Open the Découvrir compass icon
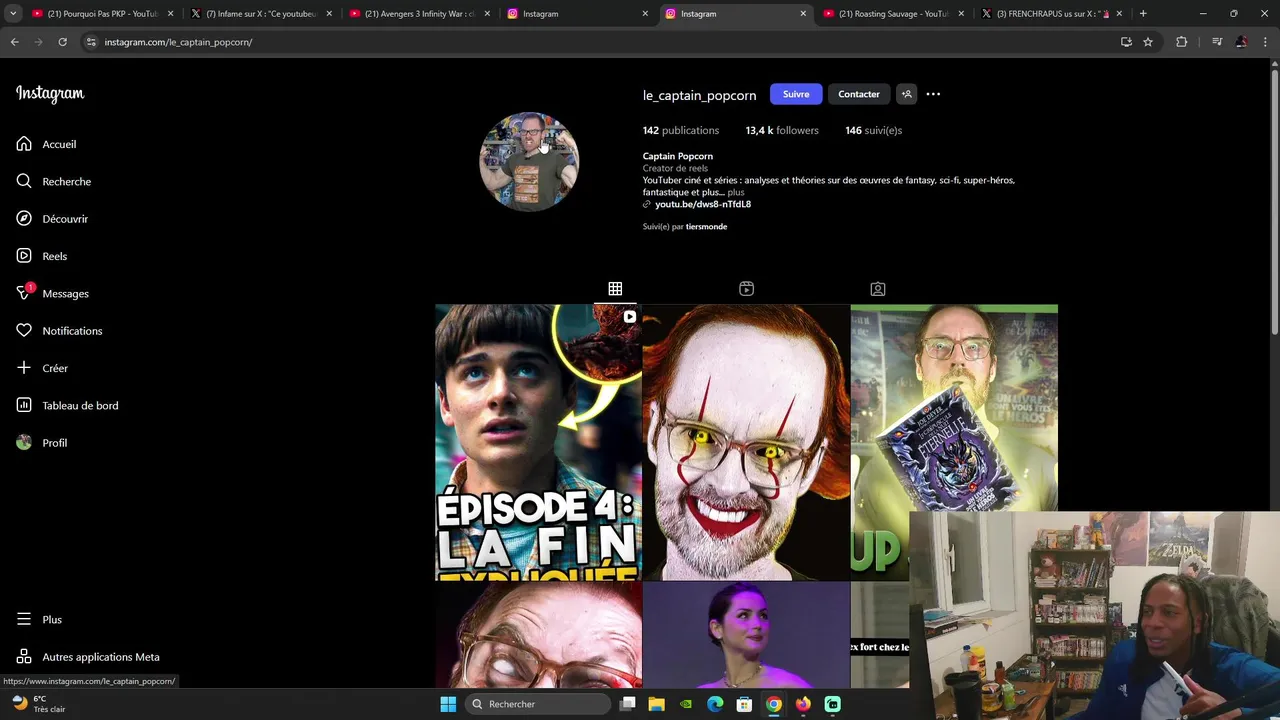Image resolution: width=1280 pixels, height=720 pixels. tap(24, 218)
